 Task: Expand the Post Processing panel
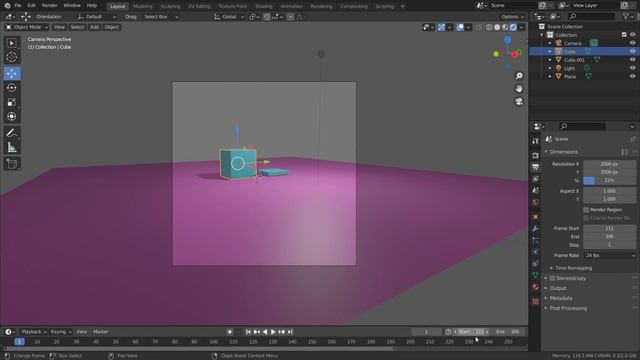tap(568, 308)
